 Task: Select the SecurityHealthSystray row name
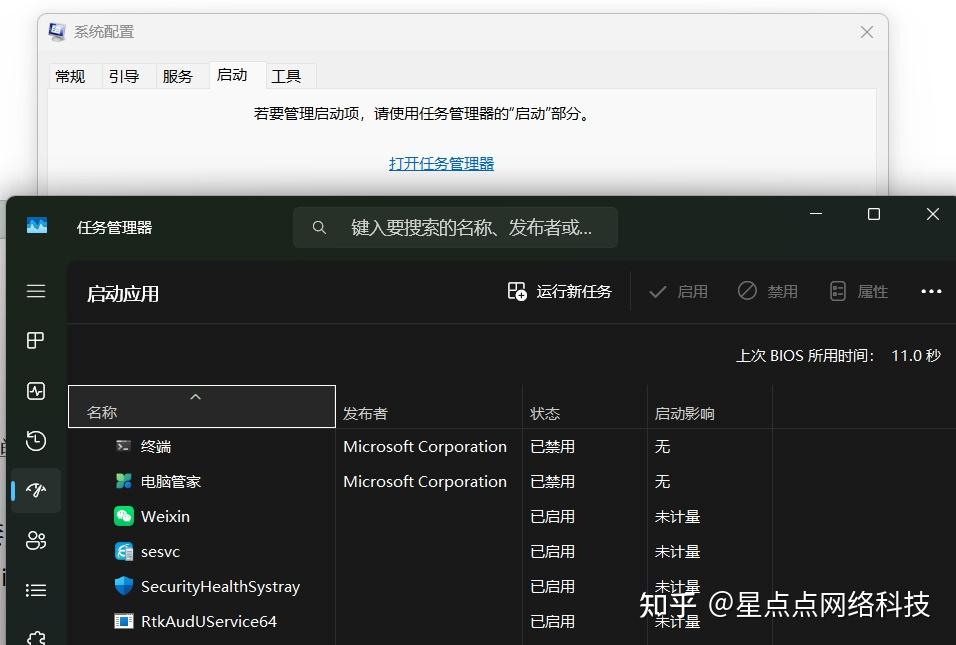tap(220, 586)
